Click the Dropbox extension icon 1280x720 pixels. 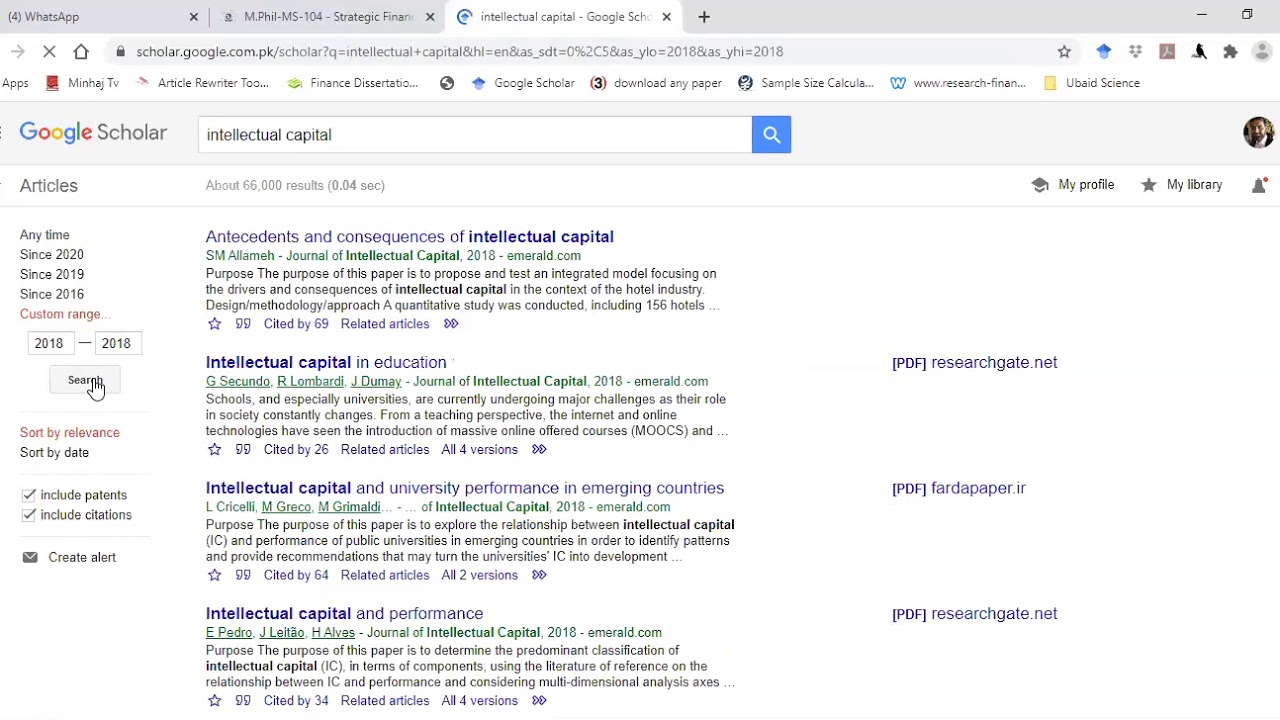1135,51
